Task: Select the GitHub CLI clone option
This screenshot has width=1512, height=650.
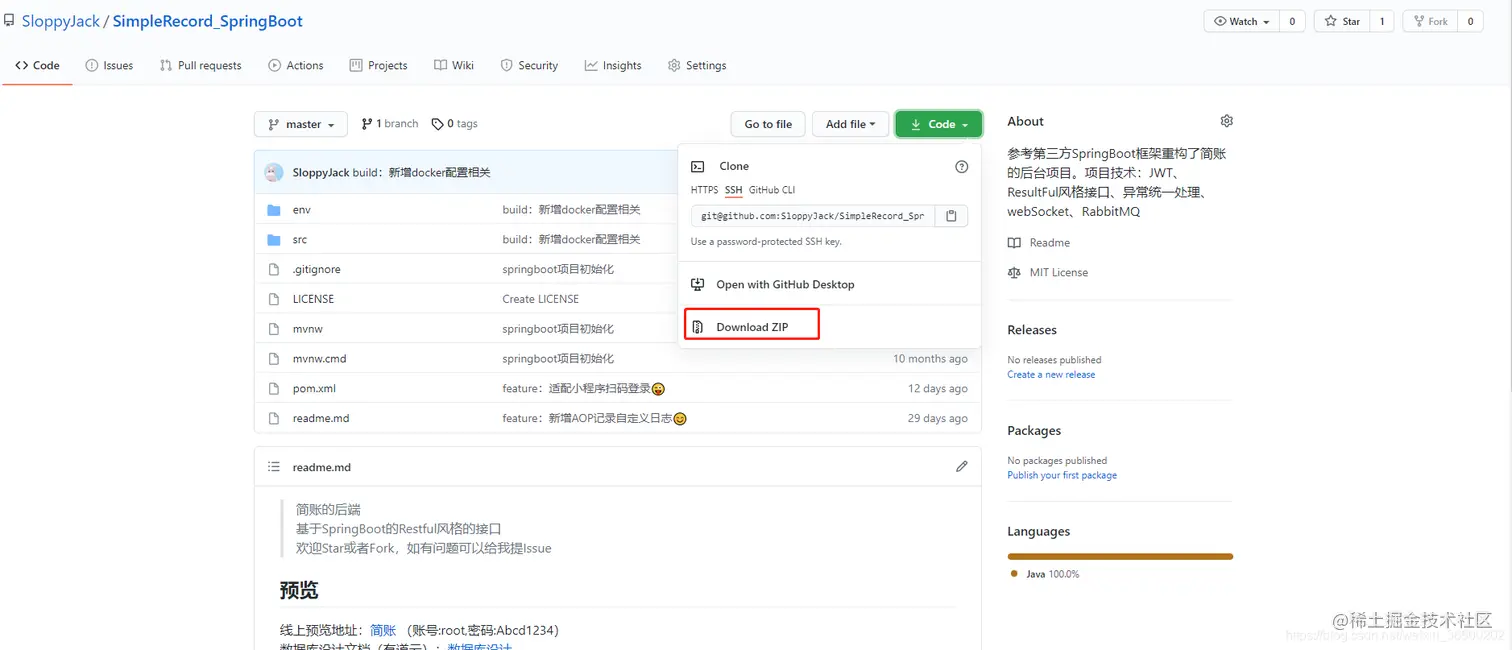Action: (x=772, y=190)
